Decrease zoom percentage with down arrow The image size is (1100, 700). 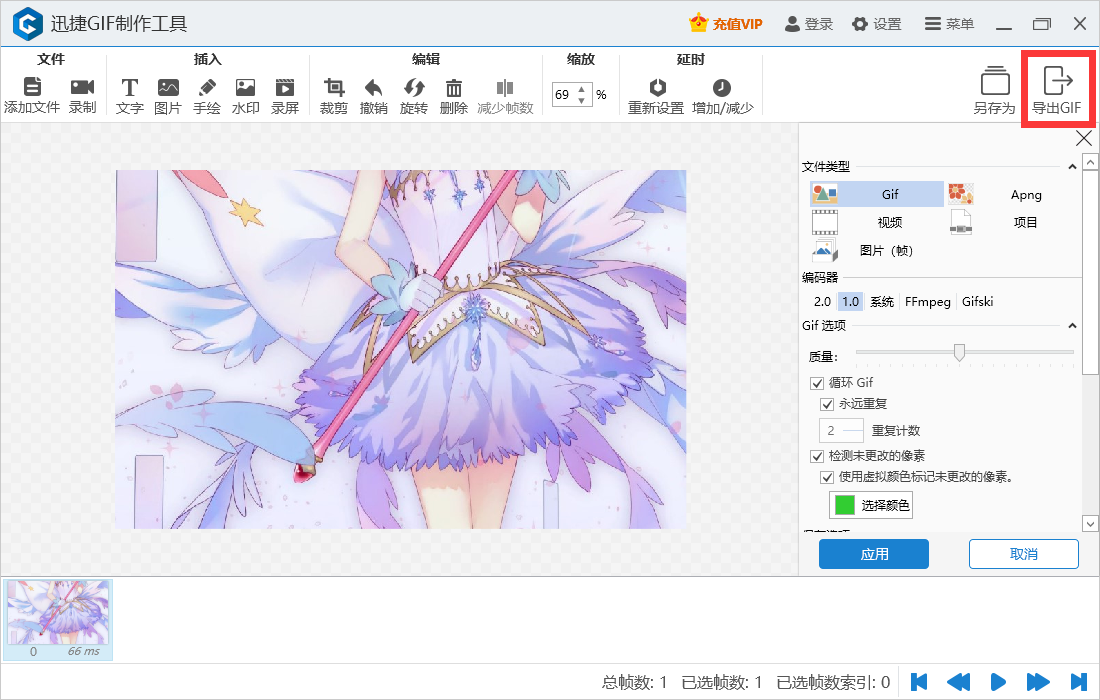[582, 100]
